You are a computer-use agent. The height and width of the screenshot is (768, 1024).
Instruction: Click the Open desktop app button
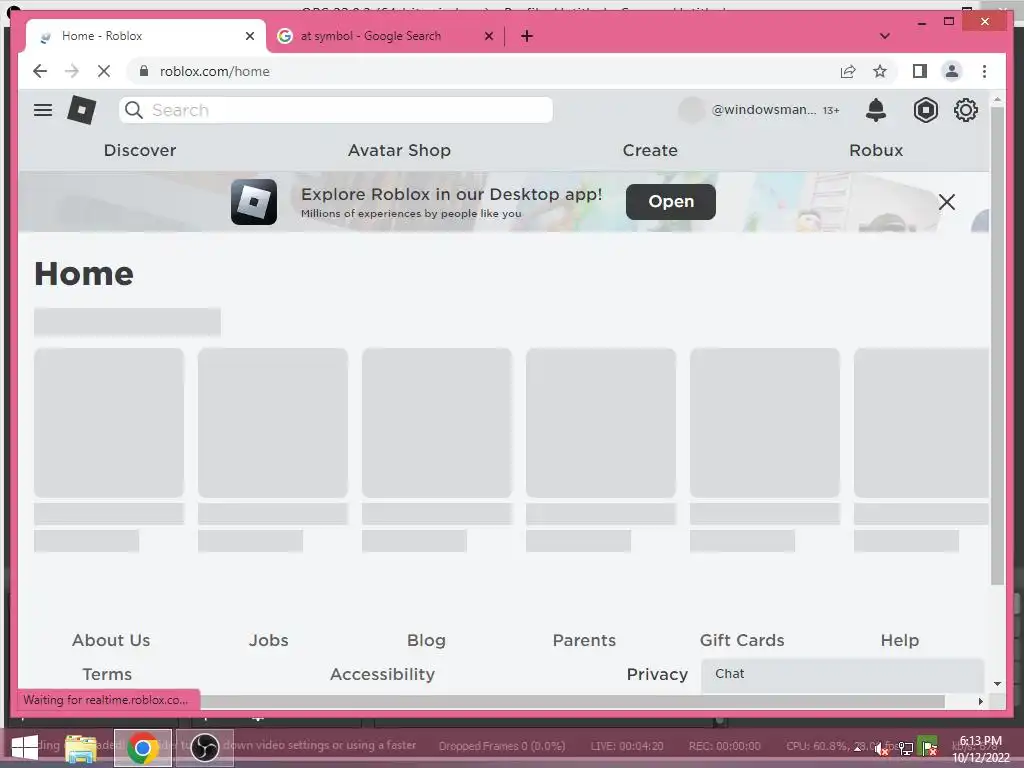point(671,202)
